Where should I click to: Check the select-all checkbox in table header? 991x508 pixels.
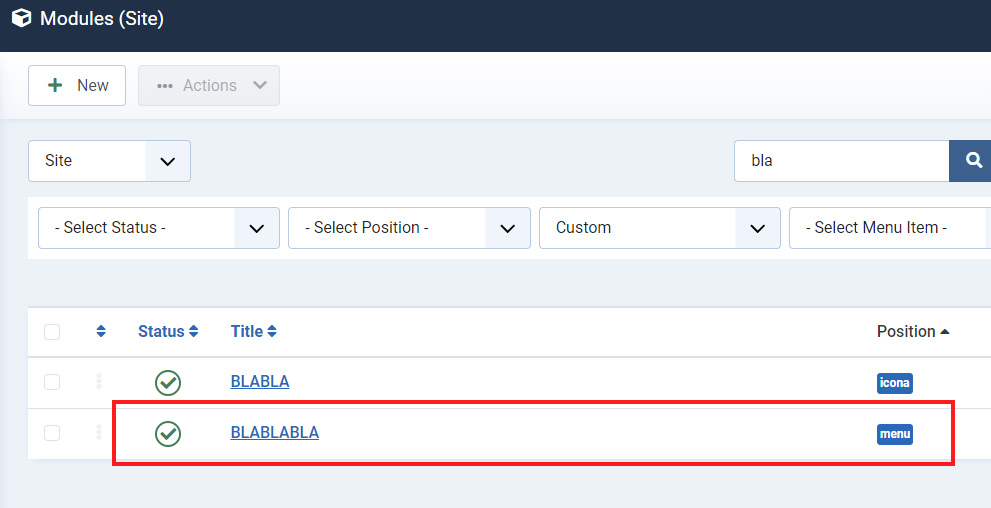pyautogui.click(x=52, y=332)
